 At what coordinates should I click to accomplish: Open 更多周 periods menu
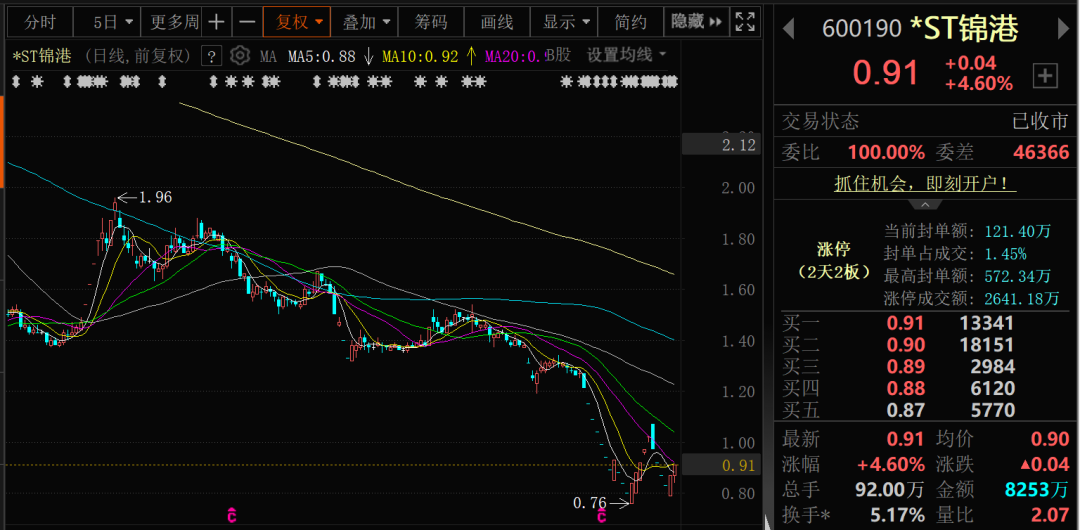pyautogui.click(x=174, y=21)
